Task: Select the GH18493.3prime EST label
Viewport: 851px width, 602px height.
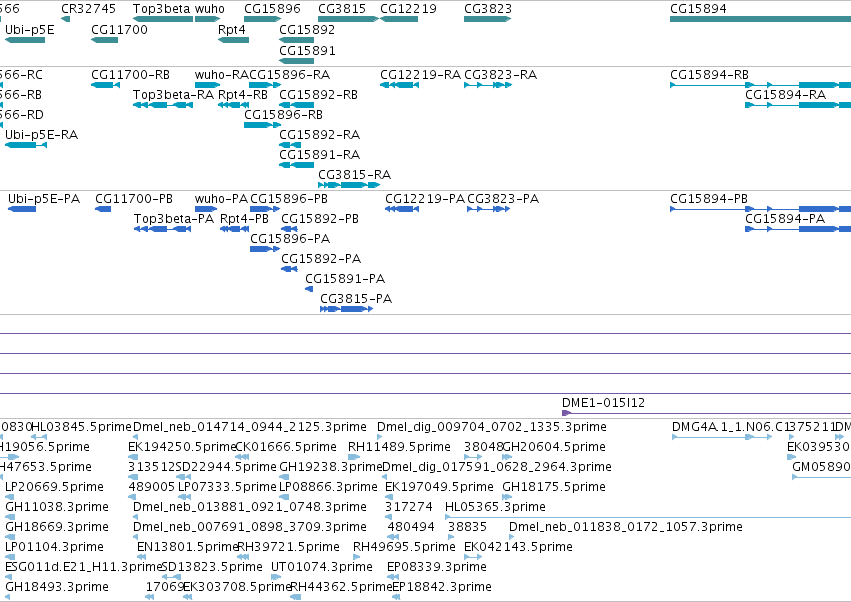Action: click(x=57, y=587)
